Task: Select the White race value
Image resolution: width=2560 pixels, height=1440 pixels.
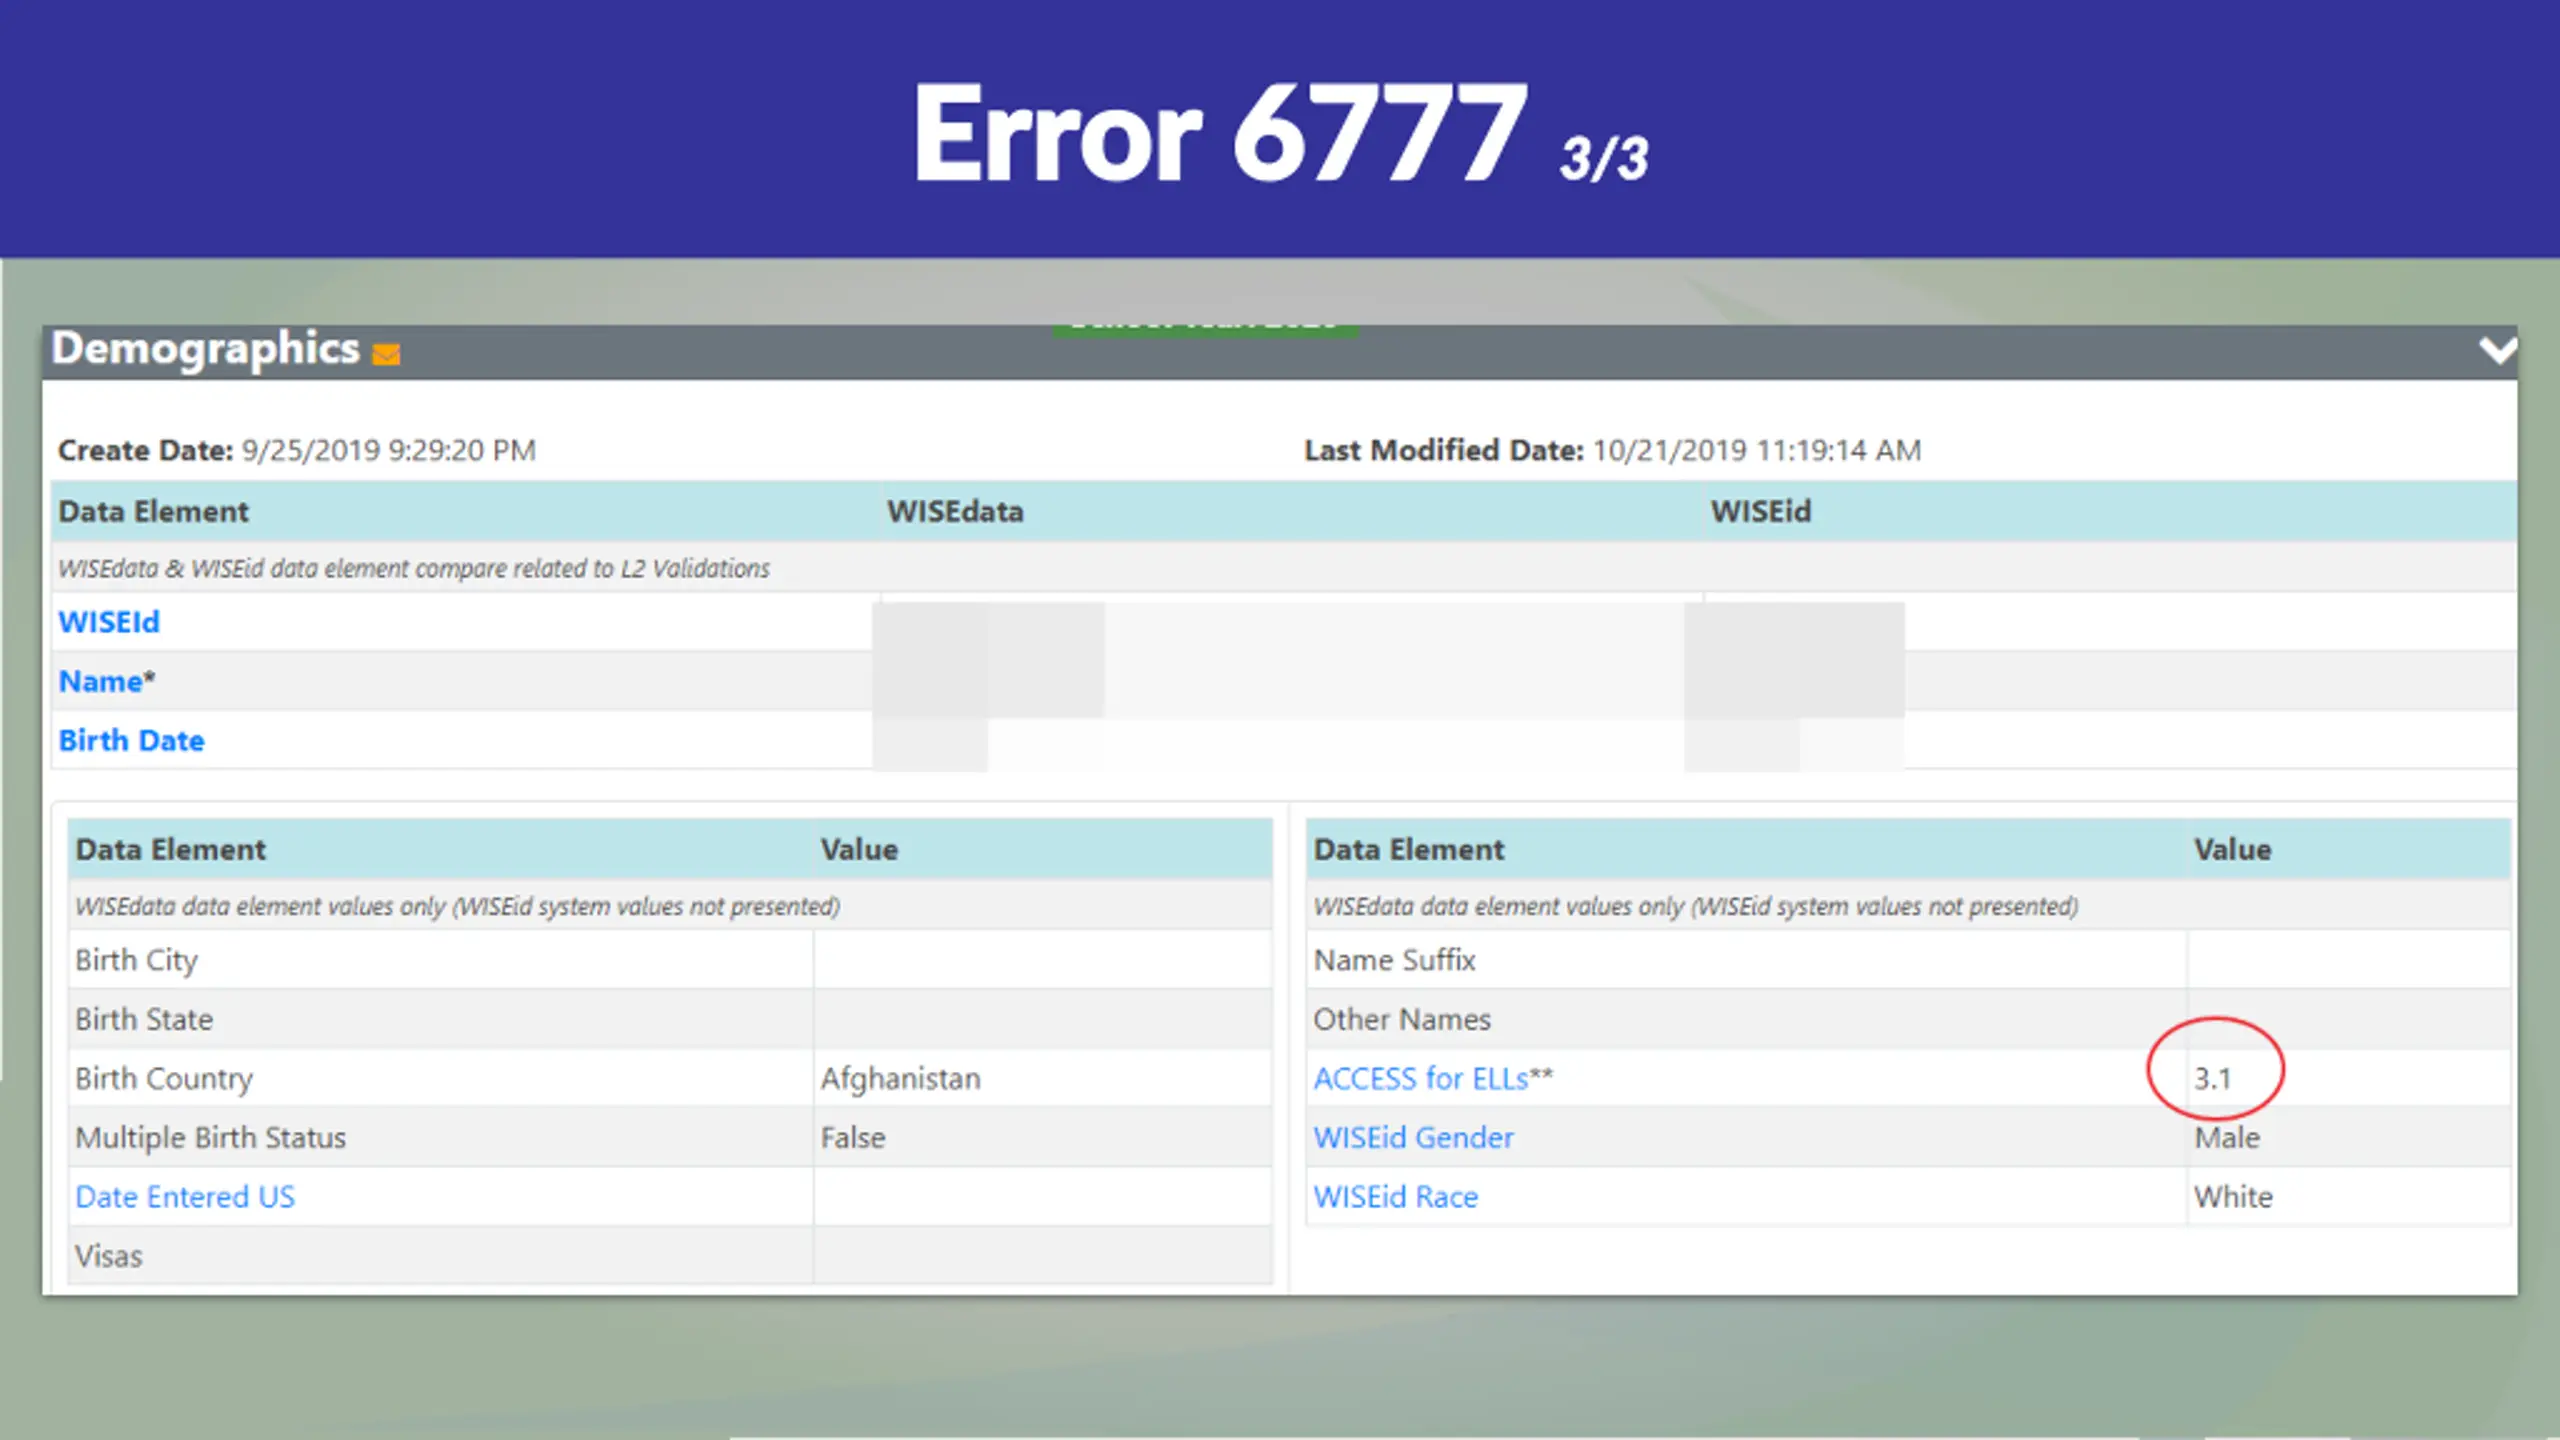Action: click(x=2233, y=1196)
